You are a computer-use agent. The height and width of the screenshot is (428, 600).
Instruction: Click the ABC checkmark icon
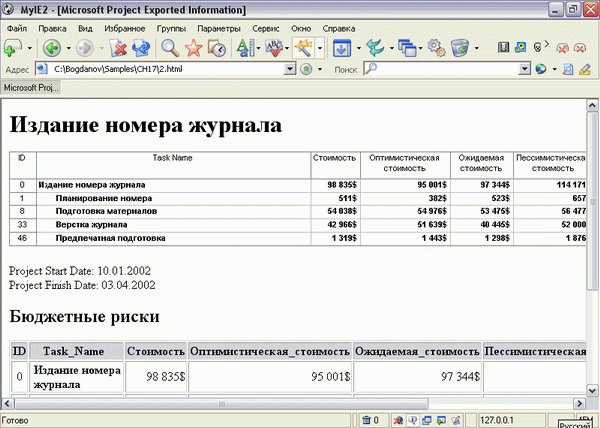click(274, 48)
